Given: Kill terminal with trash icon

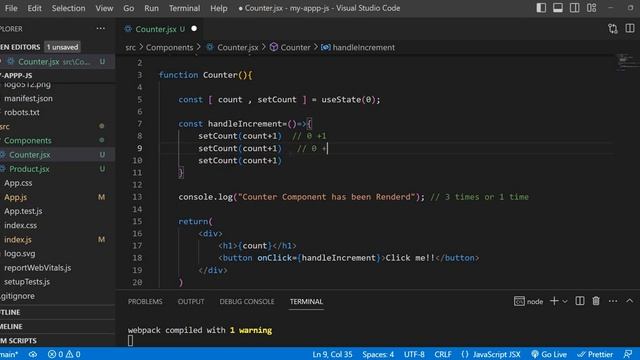Looking at the screenshot, I should click(596, 301).
